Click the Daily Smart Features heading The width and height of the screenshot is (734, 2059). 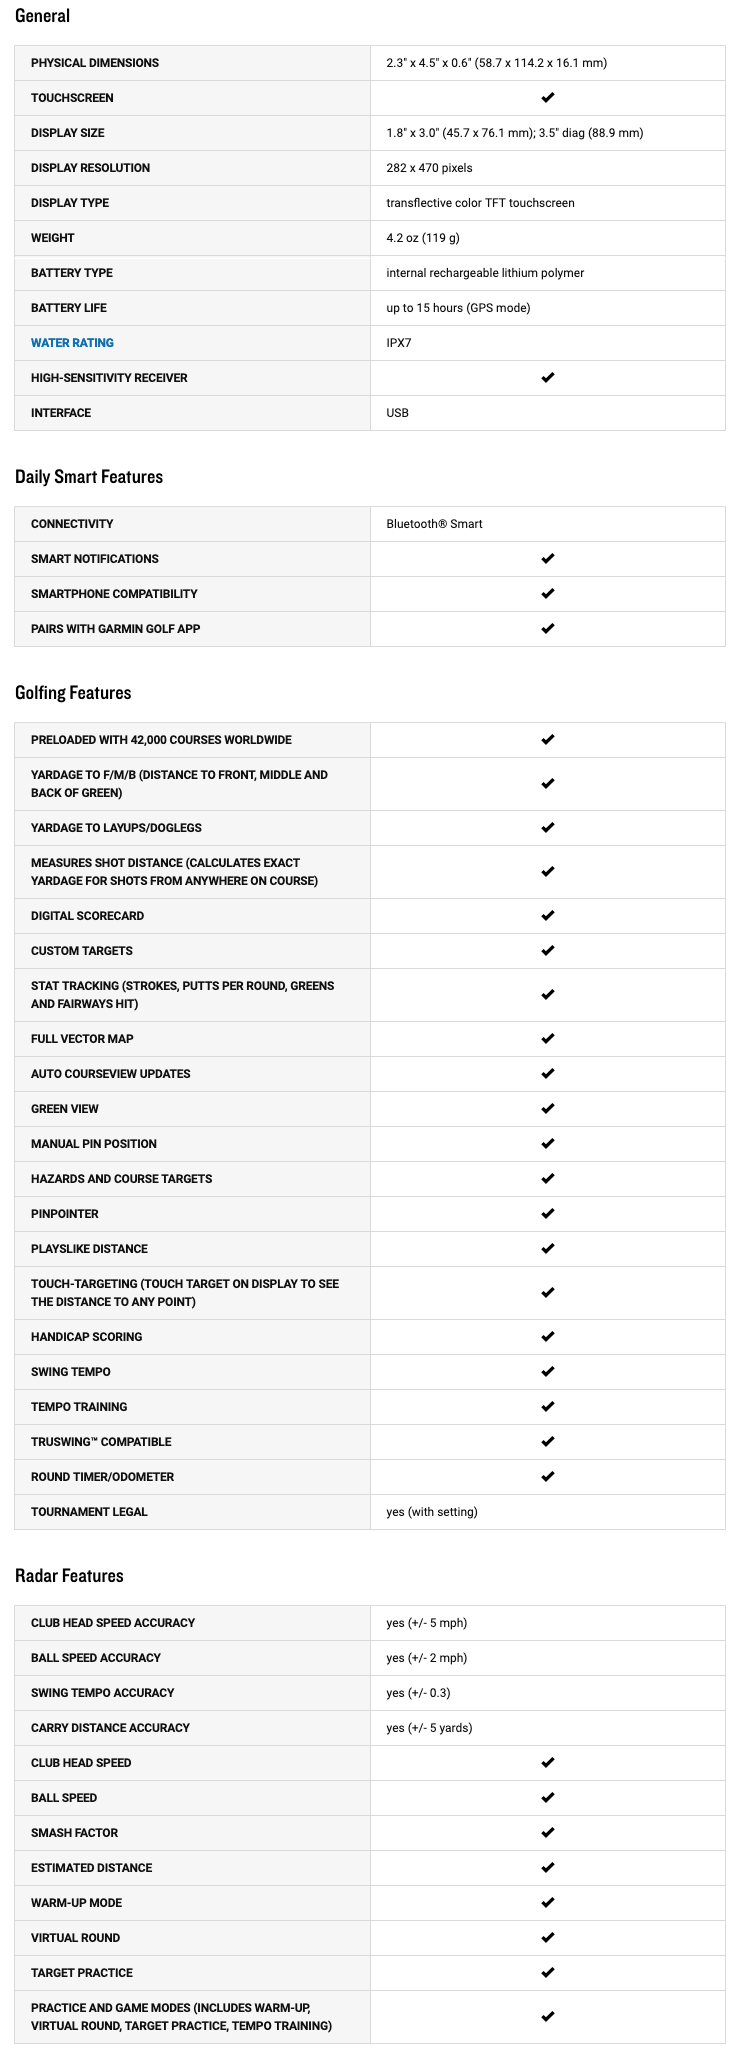point(89,477)
